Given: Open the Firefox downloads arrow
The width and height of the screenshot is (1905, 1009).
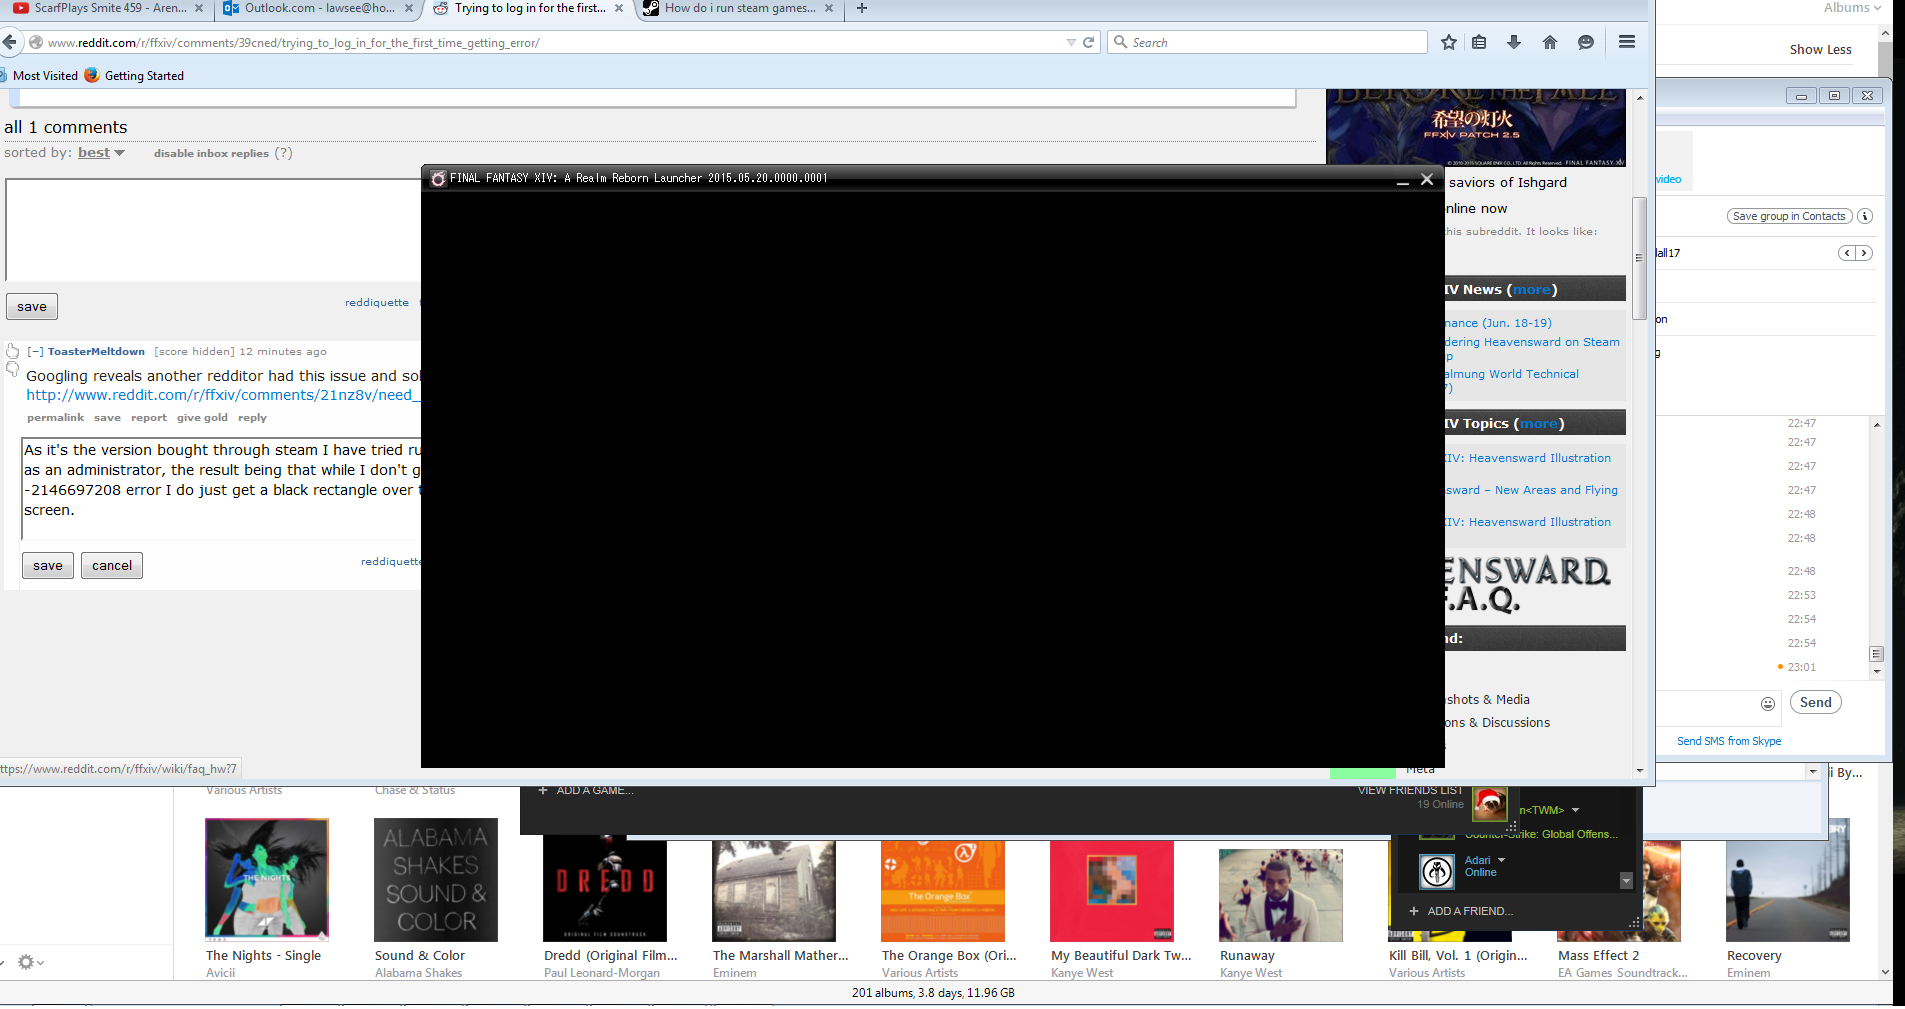Looking at the screenshot, I should pos(1514,42).
